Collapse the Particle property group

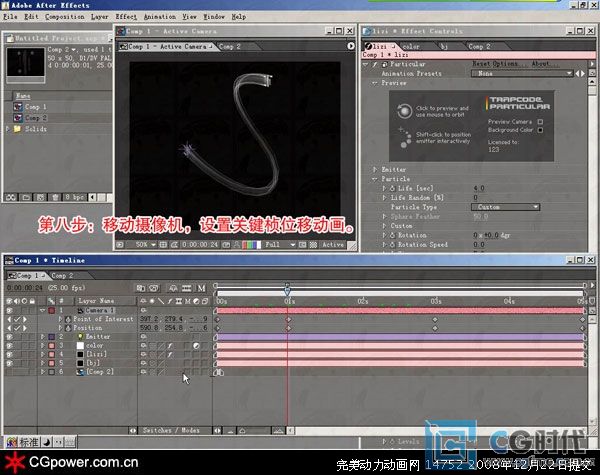pos(375,179)
